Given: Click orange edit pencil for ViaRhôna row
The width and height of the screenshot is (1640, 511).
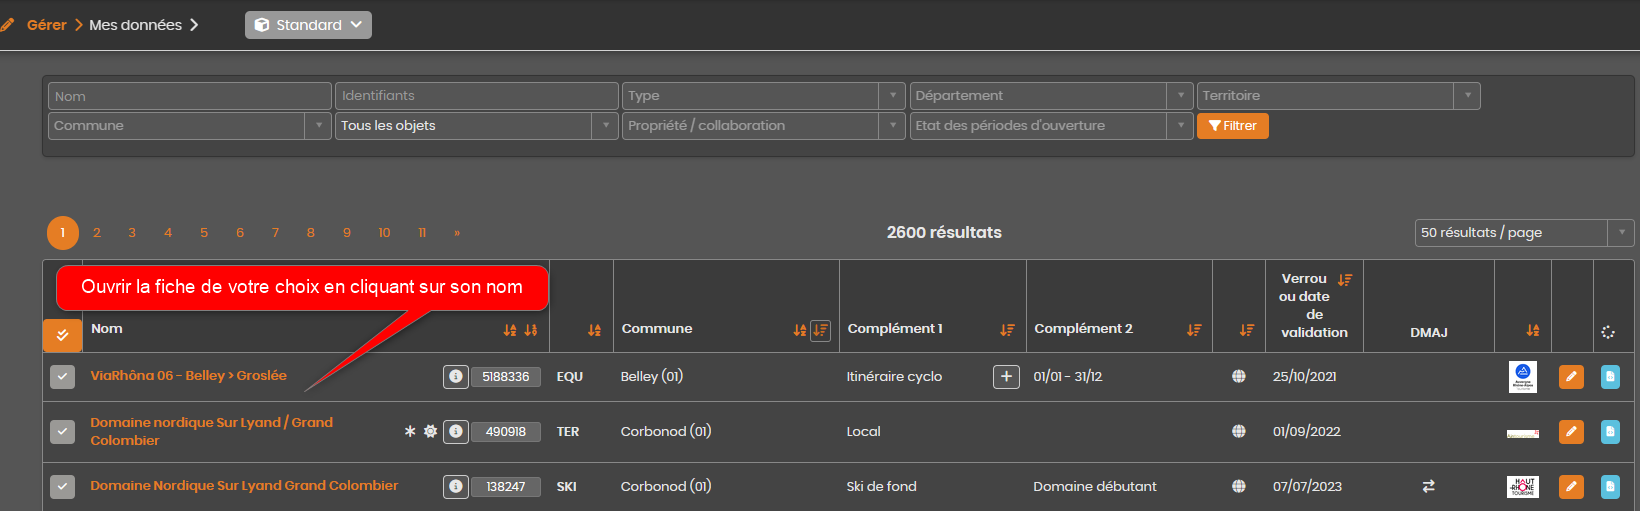Looking at the screenshot, I should pos(1571,377).
